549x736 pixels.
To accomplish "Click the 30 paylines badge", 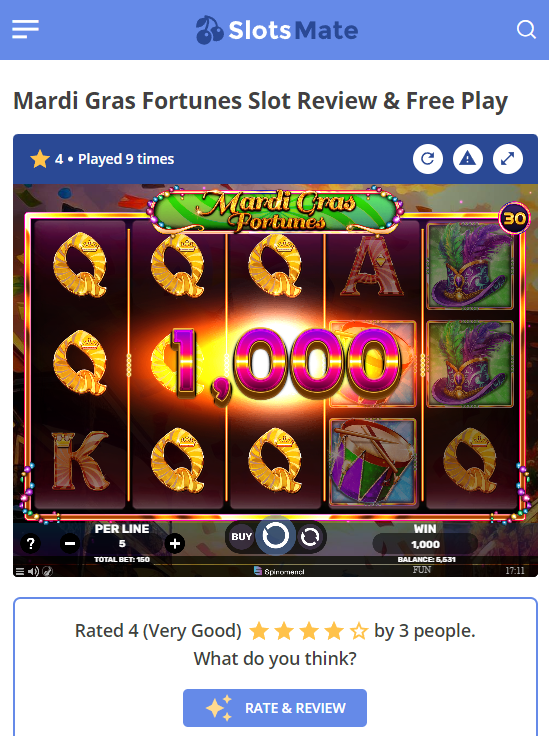I will pyautogui.click(x=514, y=218).
